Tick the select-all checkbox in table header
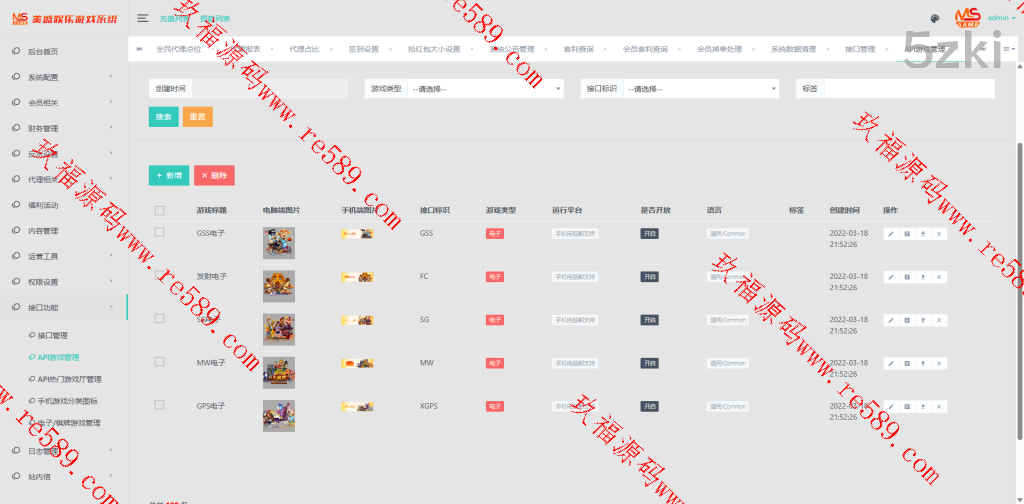The image size is (1024, 504). point(159,210)
